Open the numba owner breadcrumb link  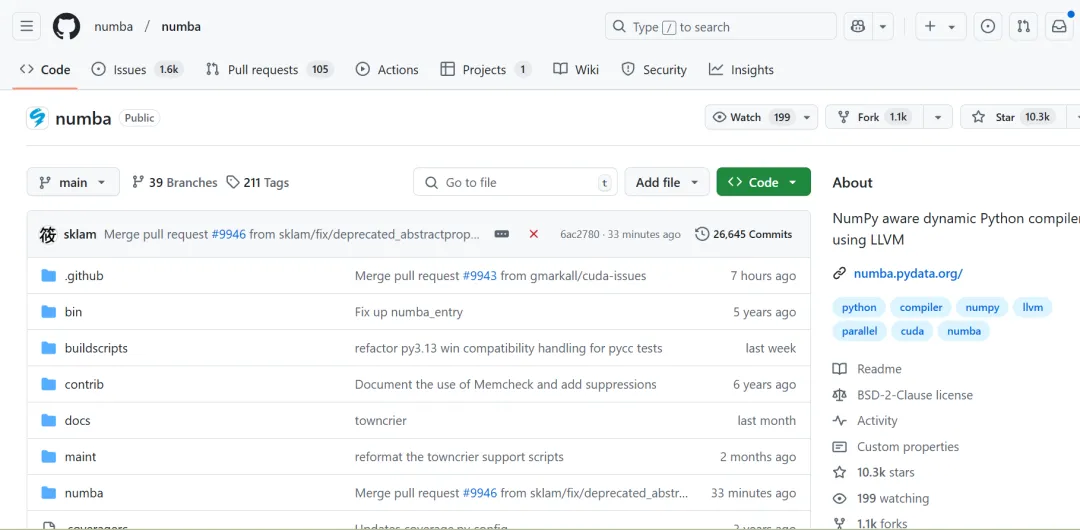point(113,27)
